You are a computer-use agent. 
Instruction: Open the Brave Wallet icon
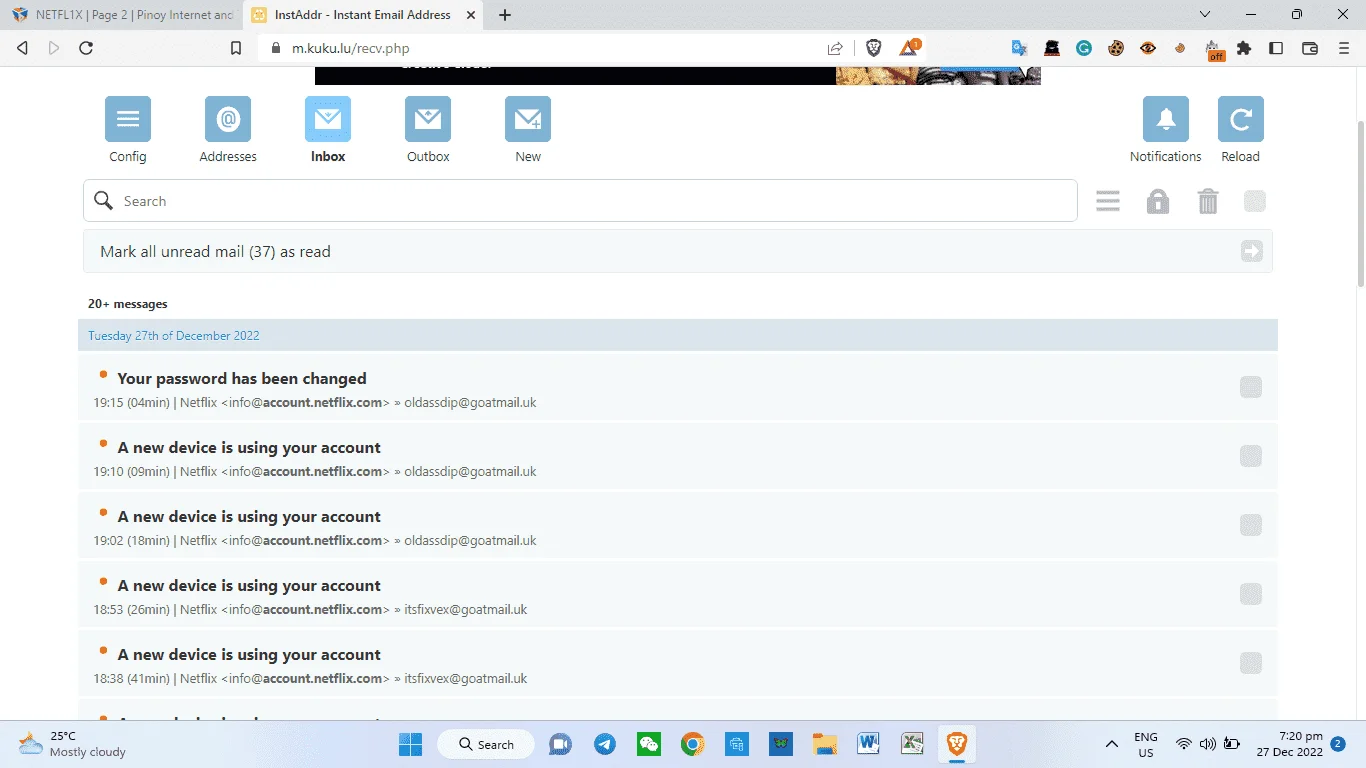pyautogui.click(x=1310, y=47)
